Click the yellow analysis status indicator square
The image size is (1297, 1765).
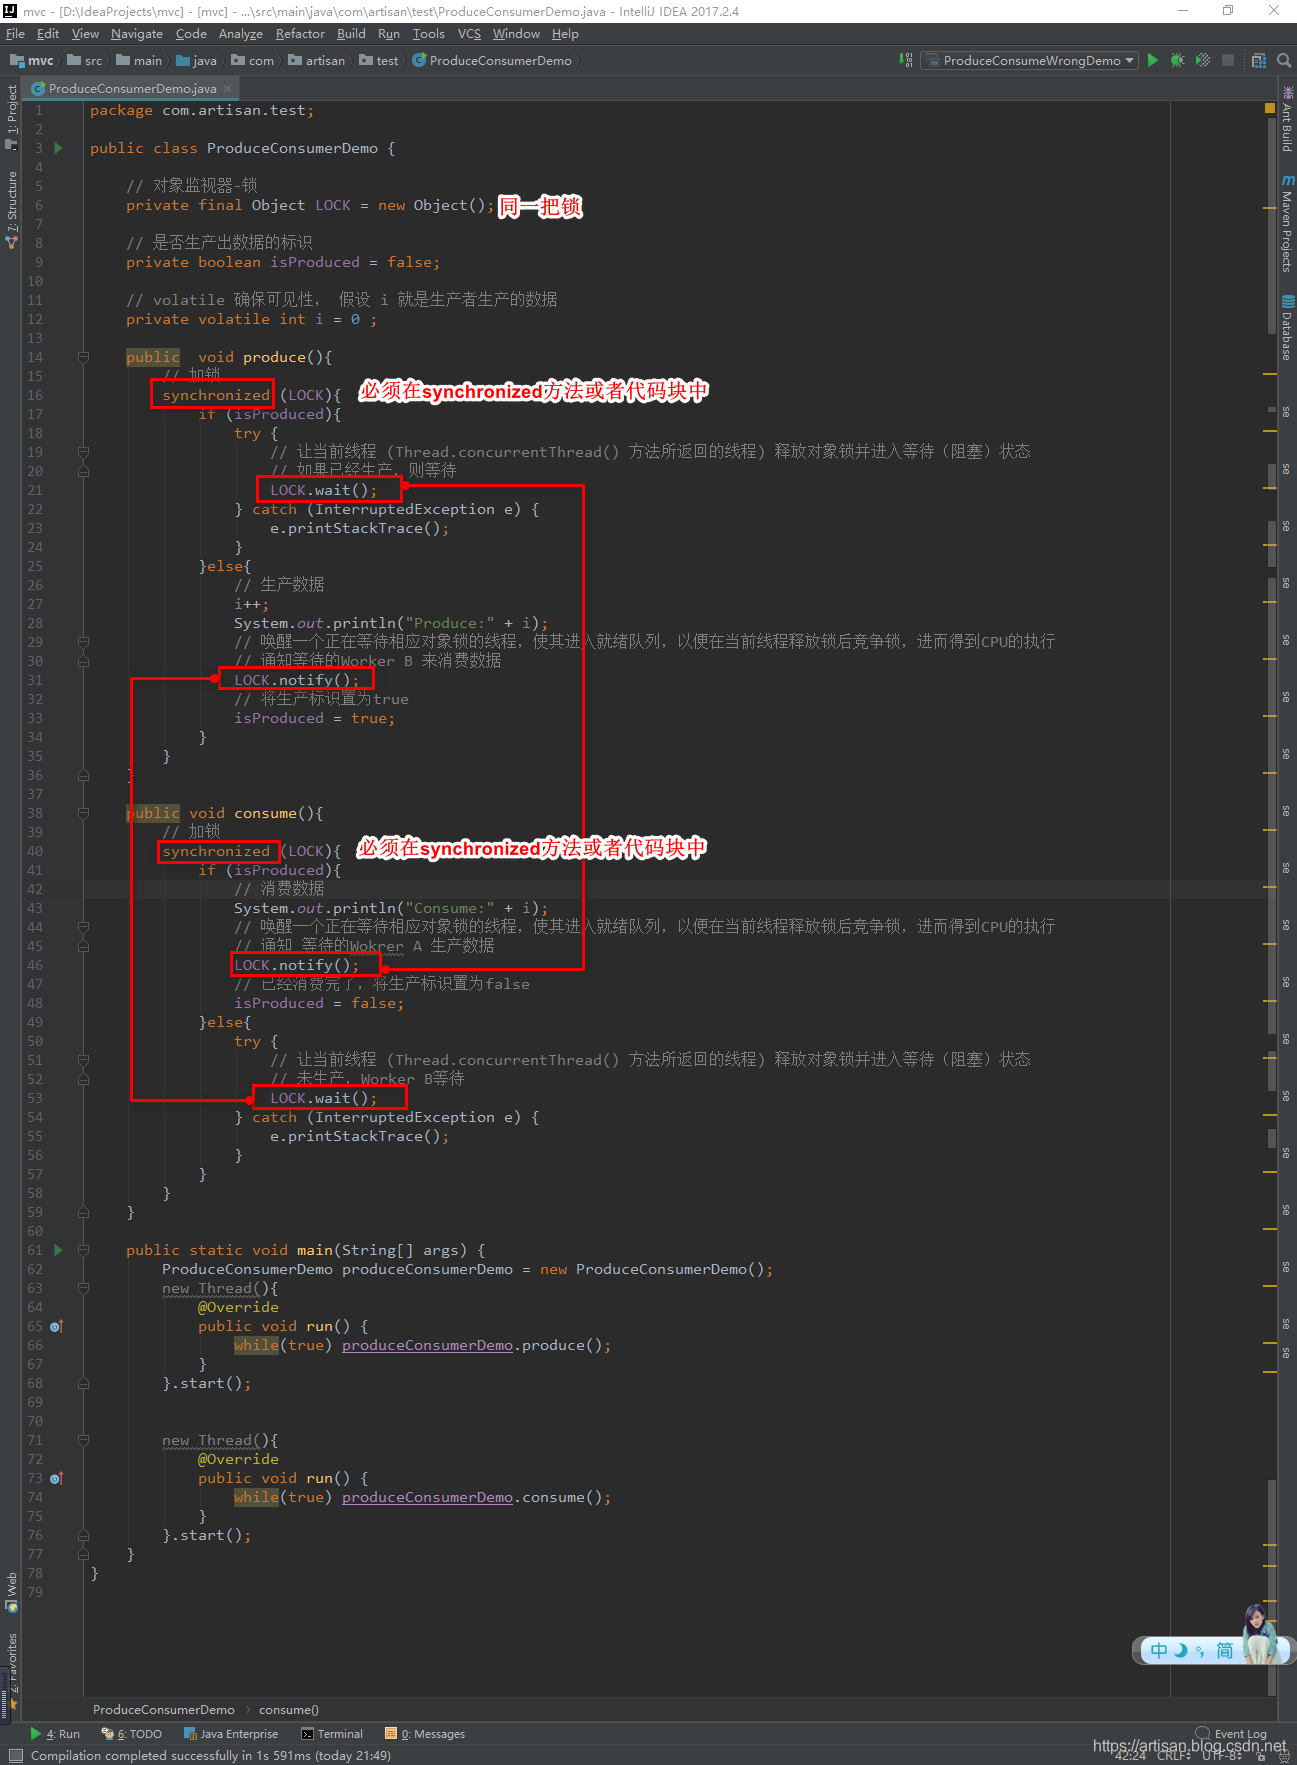pos(1270,108)
